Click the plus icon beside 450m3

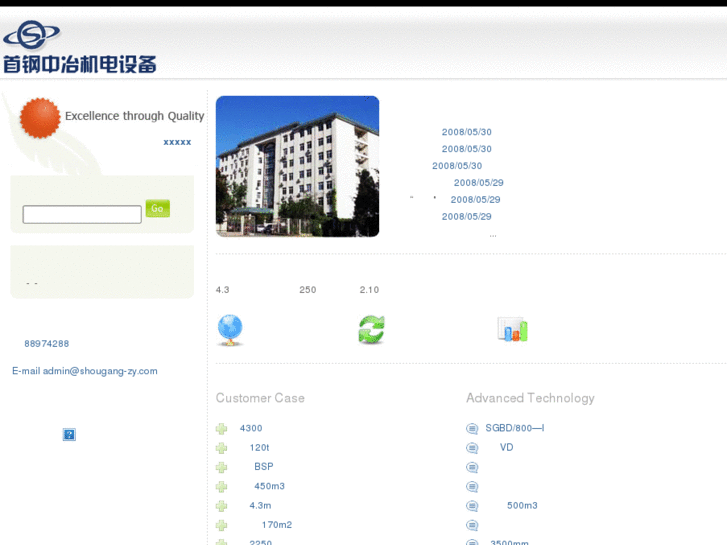tap(222, 487)
